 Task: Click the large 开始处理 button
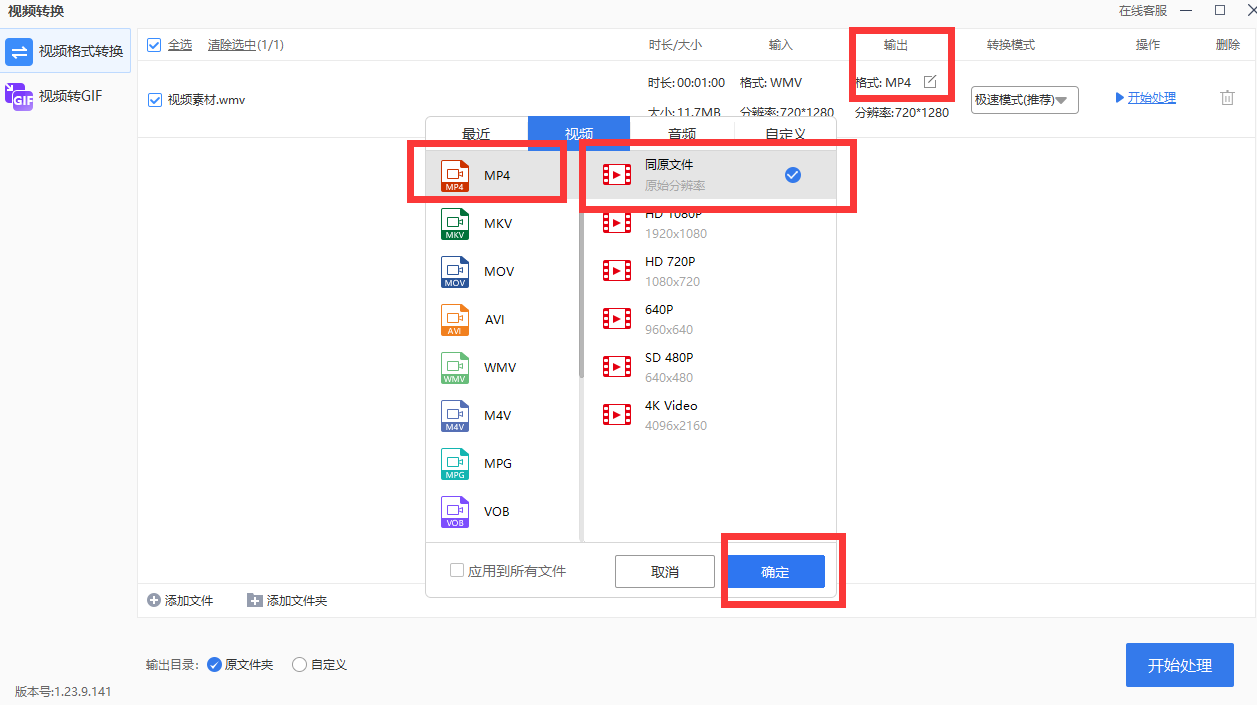1180,665
